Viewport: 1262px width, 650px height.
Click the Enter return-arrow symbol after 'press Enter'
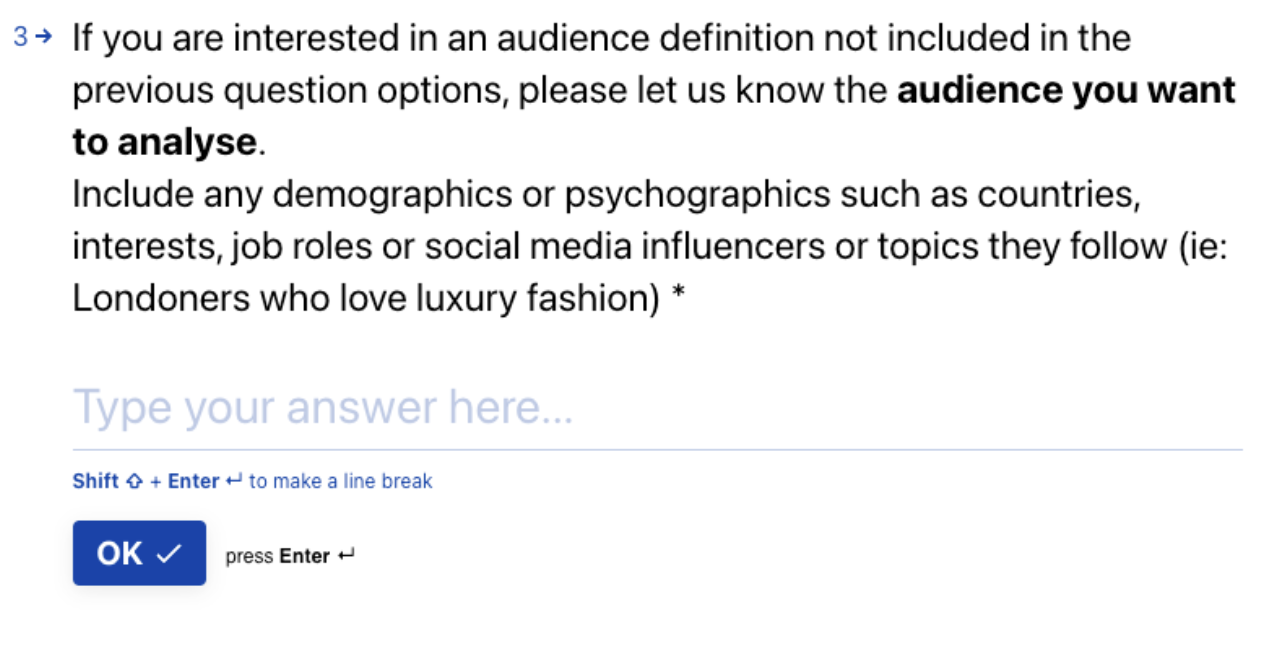(x=346, y=555)
